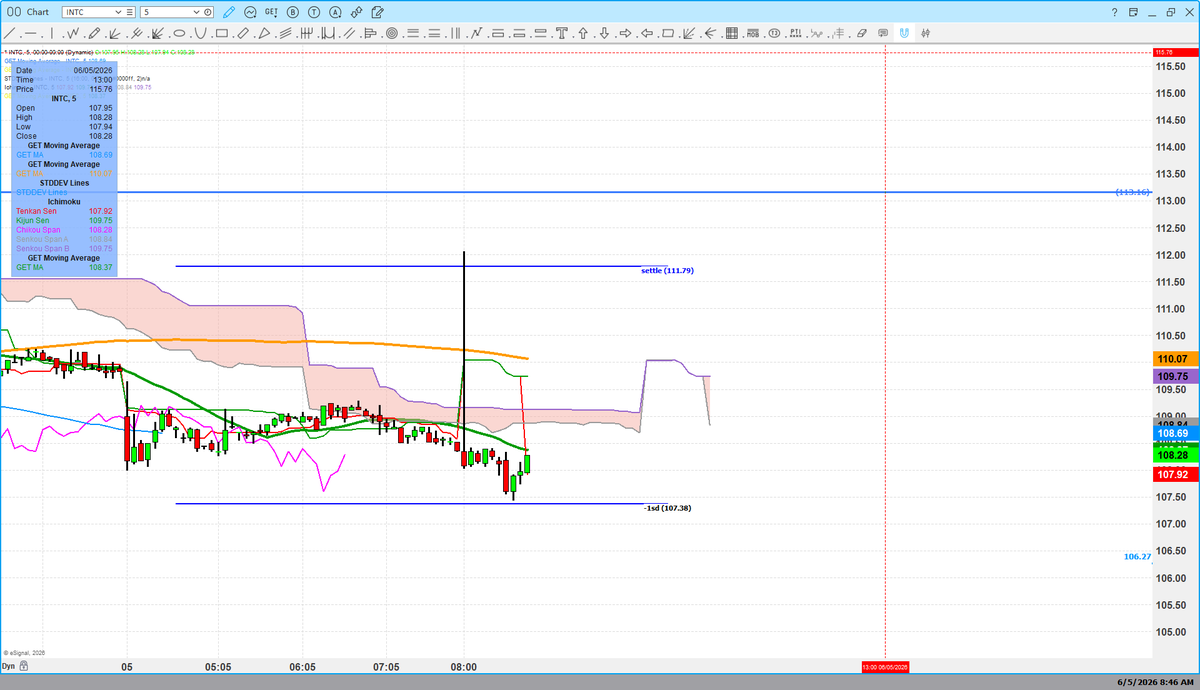Image resolution: width=1200 pixels, height=690 pixels.
Task: Select the vertical line drawing tool
Action: click(52, 33)
